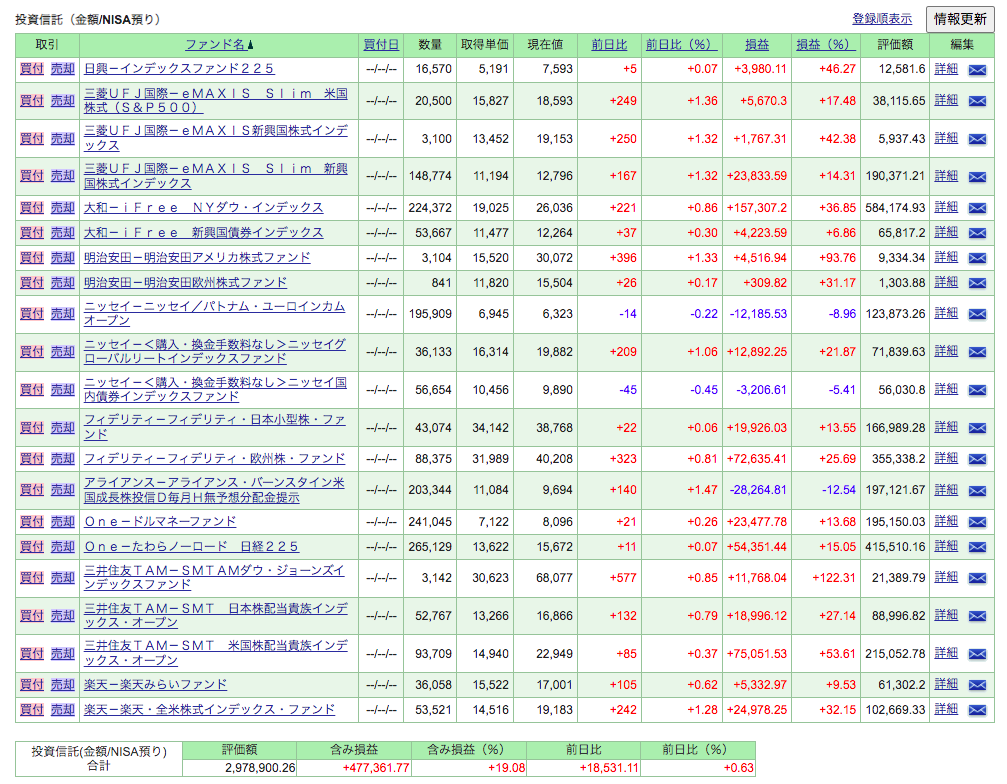
Task: Sort table by 買付日 header
Action: (x=381, y=44)
